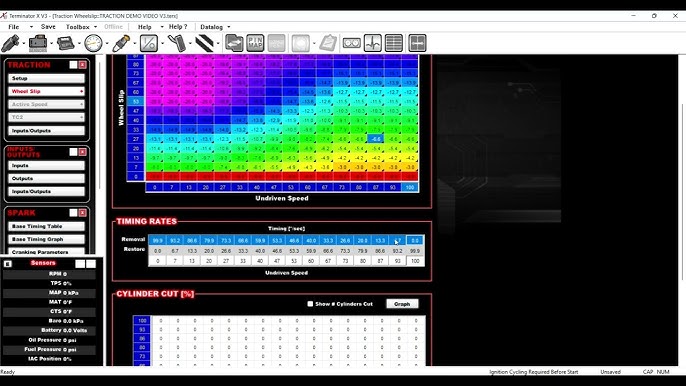This screenshot has width=686, height=386.
Task: Open dropdown arrow next to injector icon
Action: point(24,44)
